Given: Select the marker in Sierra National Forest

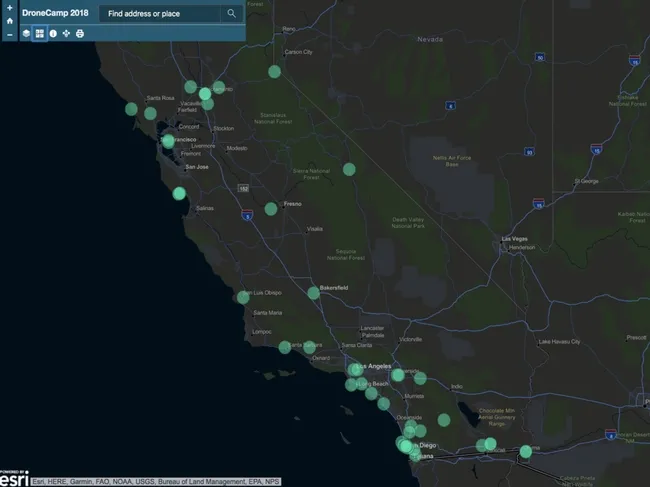Looking at the screenshot, I should (349, 169).
